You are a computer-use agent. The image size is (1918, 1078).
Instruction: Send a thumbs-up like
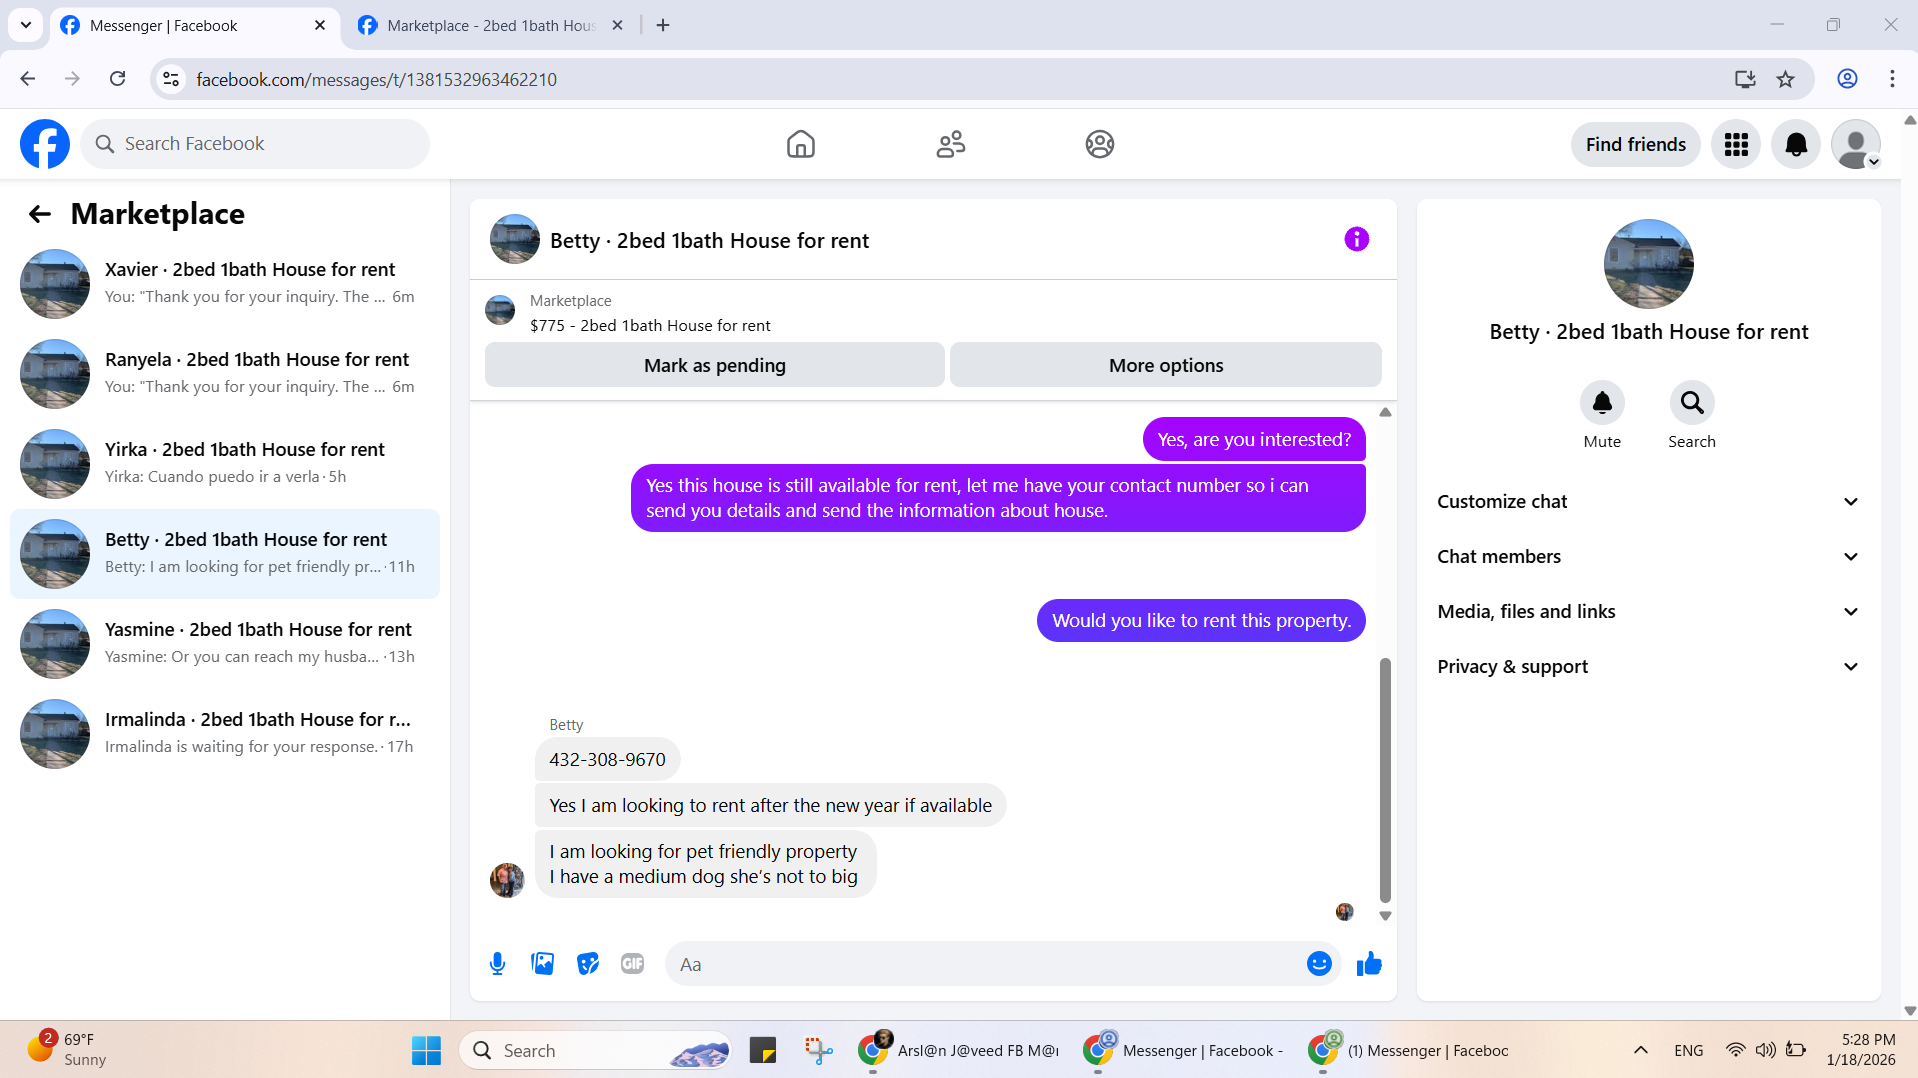tap(1369, 964)
